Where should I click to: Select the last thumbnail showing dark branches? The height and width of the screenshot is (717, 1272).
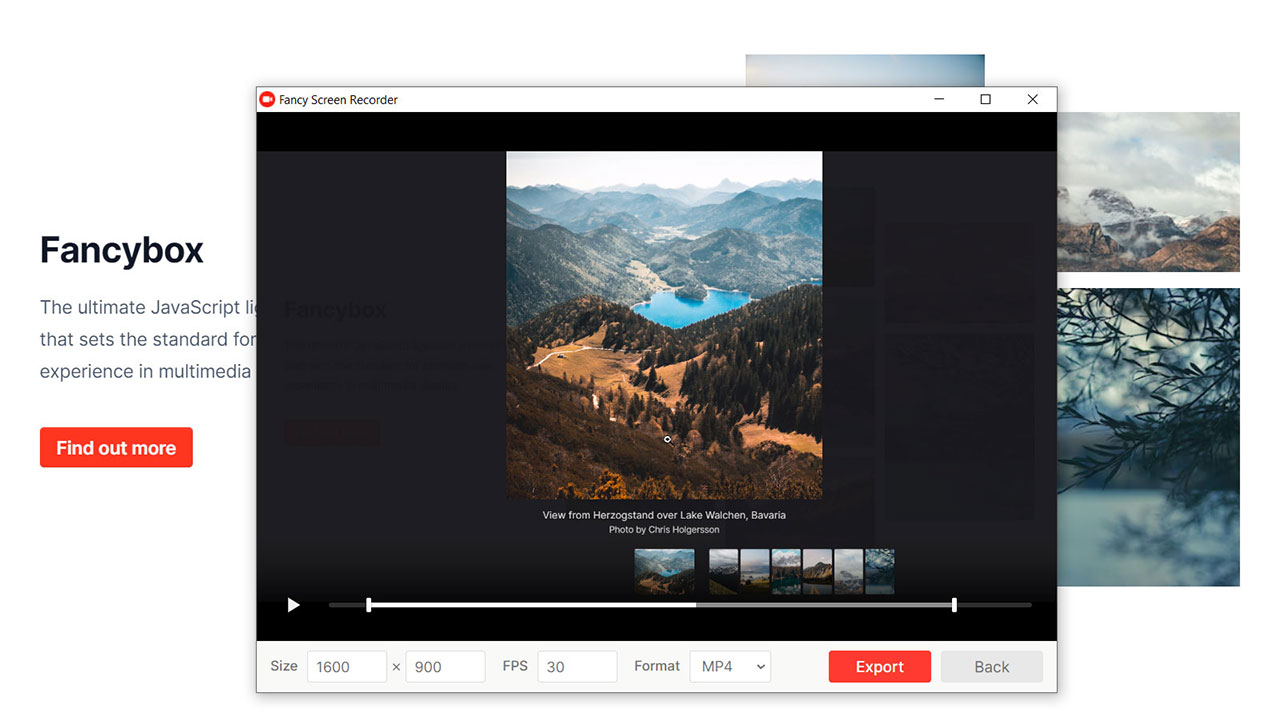[880, 572]
